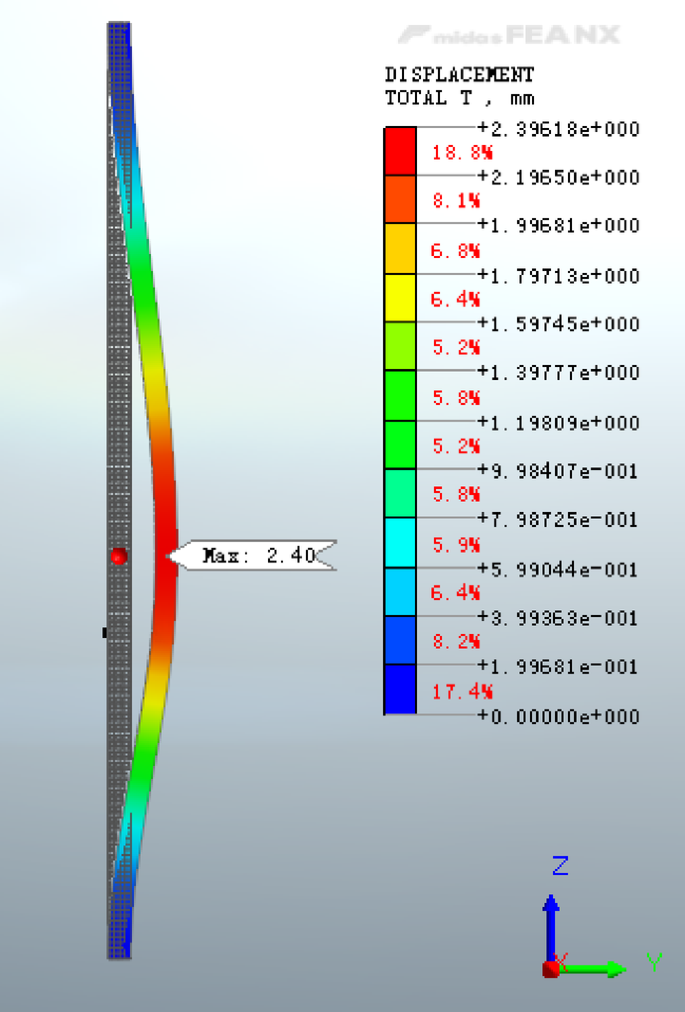Select the red X axis origin cube
The image size is (685, 1012).
pyautogui.click(x=551, y=968)
